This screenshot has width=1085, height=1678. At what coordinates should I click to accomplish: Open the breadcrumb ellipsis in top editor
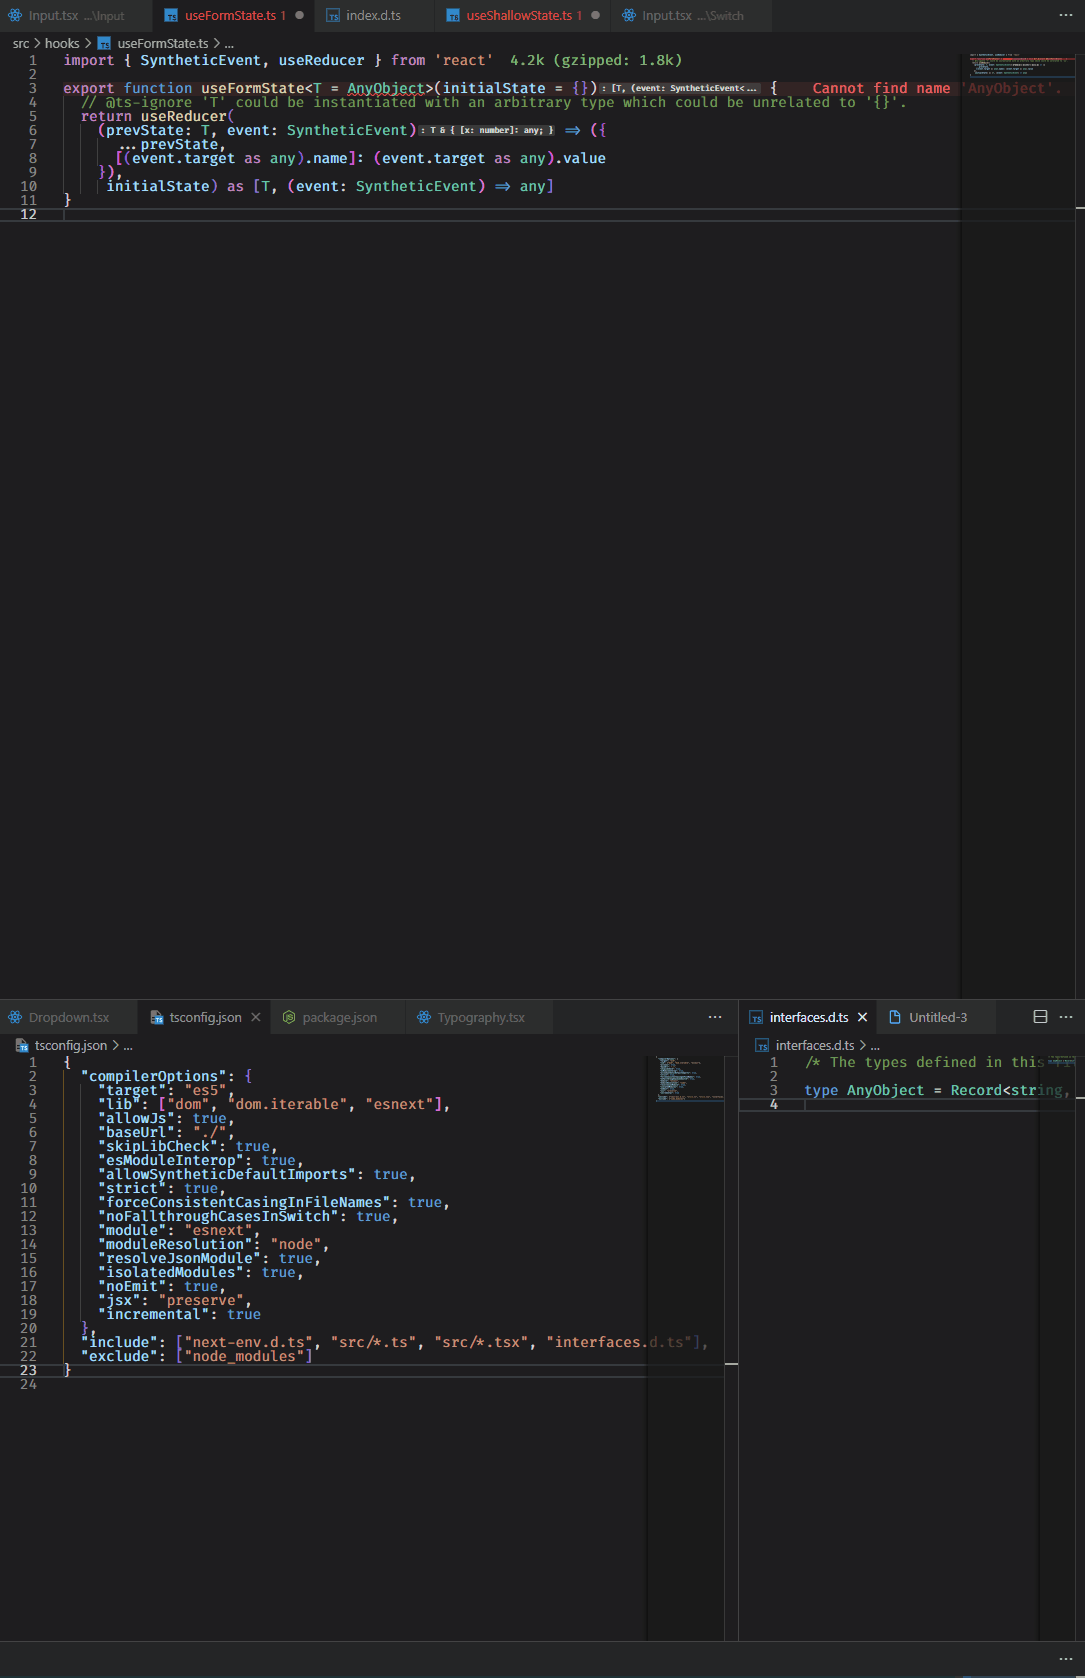click(229, 43)
